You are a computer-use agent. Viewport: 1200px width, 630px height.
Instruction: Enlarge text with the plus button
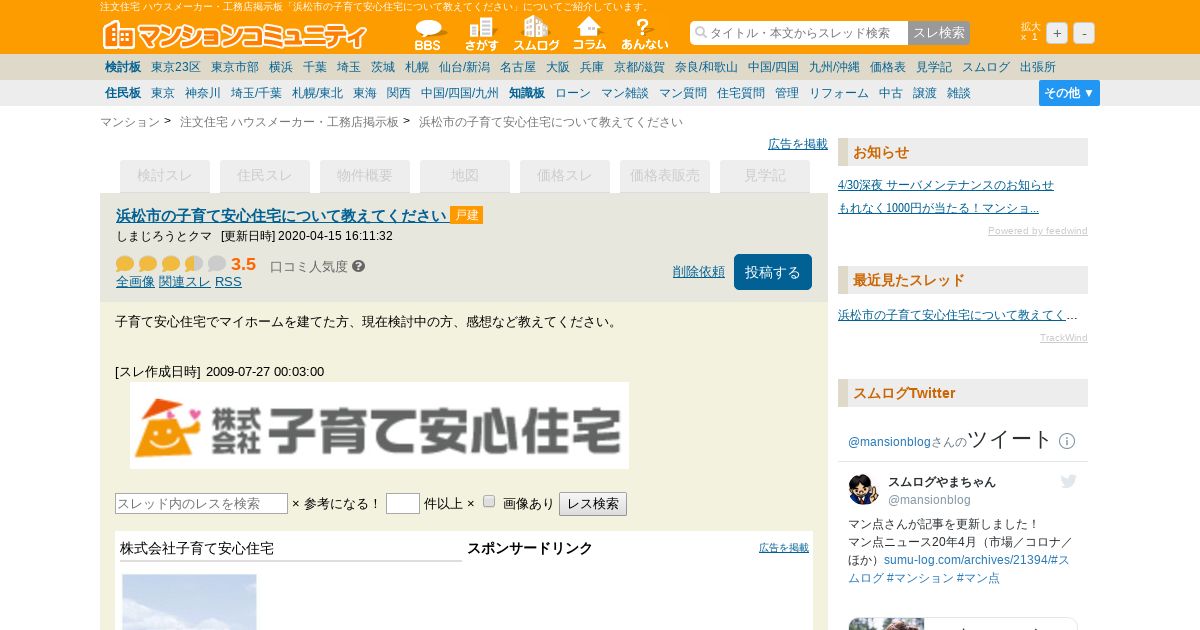(x=1057, y=33)
